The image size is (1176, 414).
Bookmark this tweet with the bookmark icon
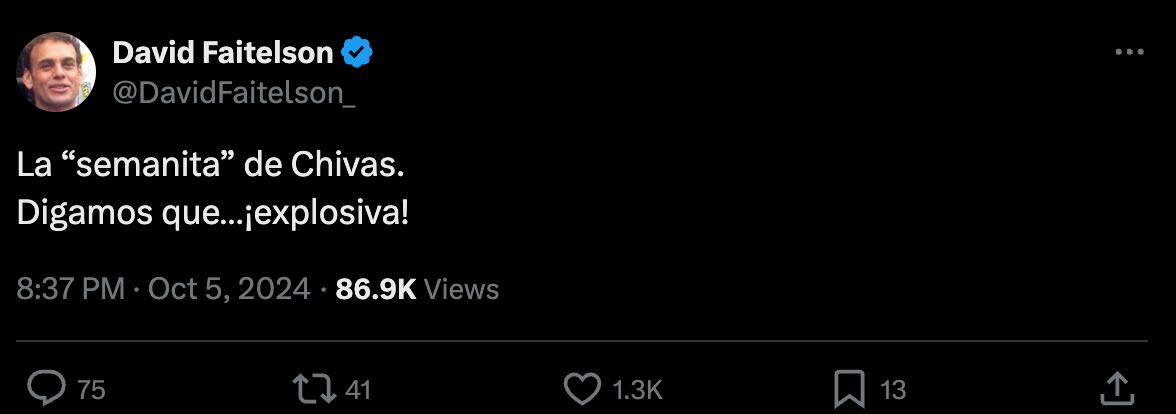pyautogui.click(x=849, y=388)
